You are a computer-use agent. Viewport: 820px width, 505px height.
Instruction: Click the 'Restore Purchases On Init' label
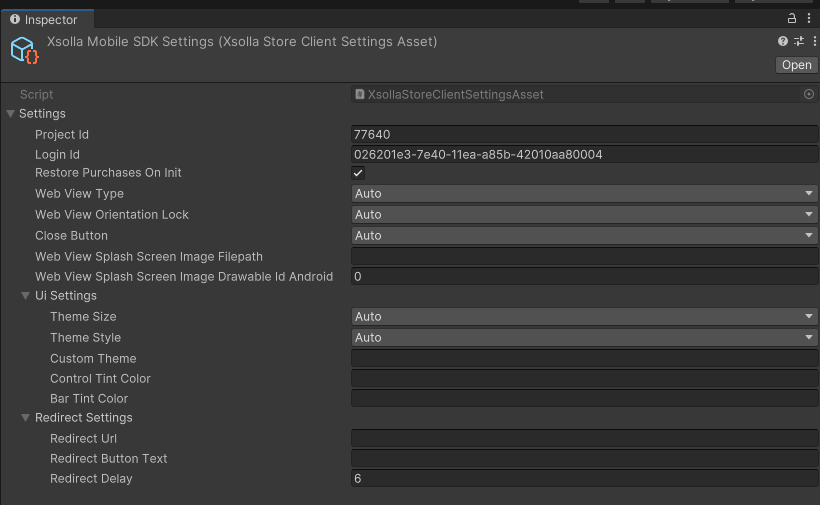point(108,173)
